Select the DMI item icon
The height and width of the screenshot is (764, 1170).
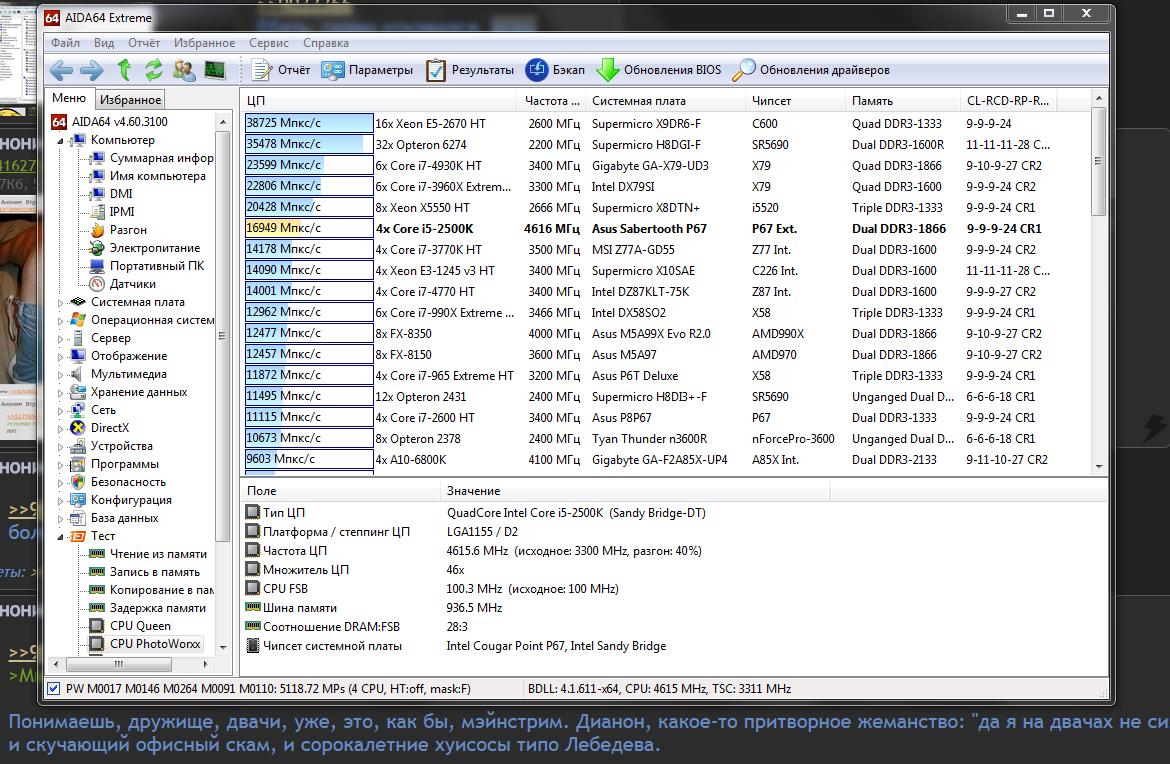[97, 194]
